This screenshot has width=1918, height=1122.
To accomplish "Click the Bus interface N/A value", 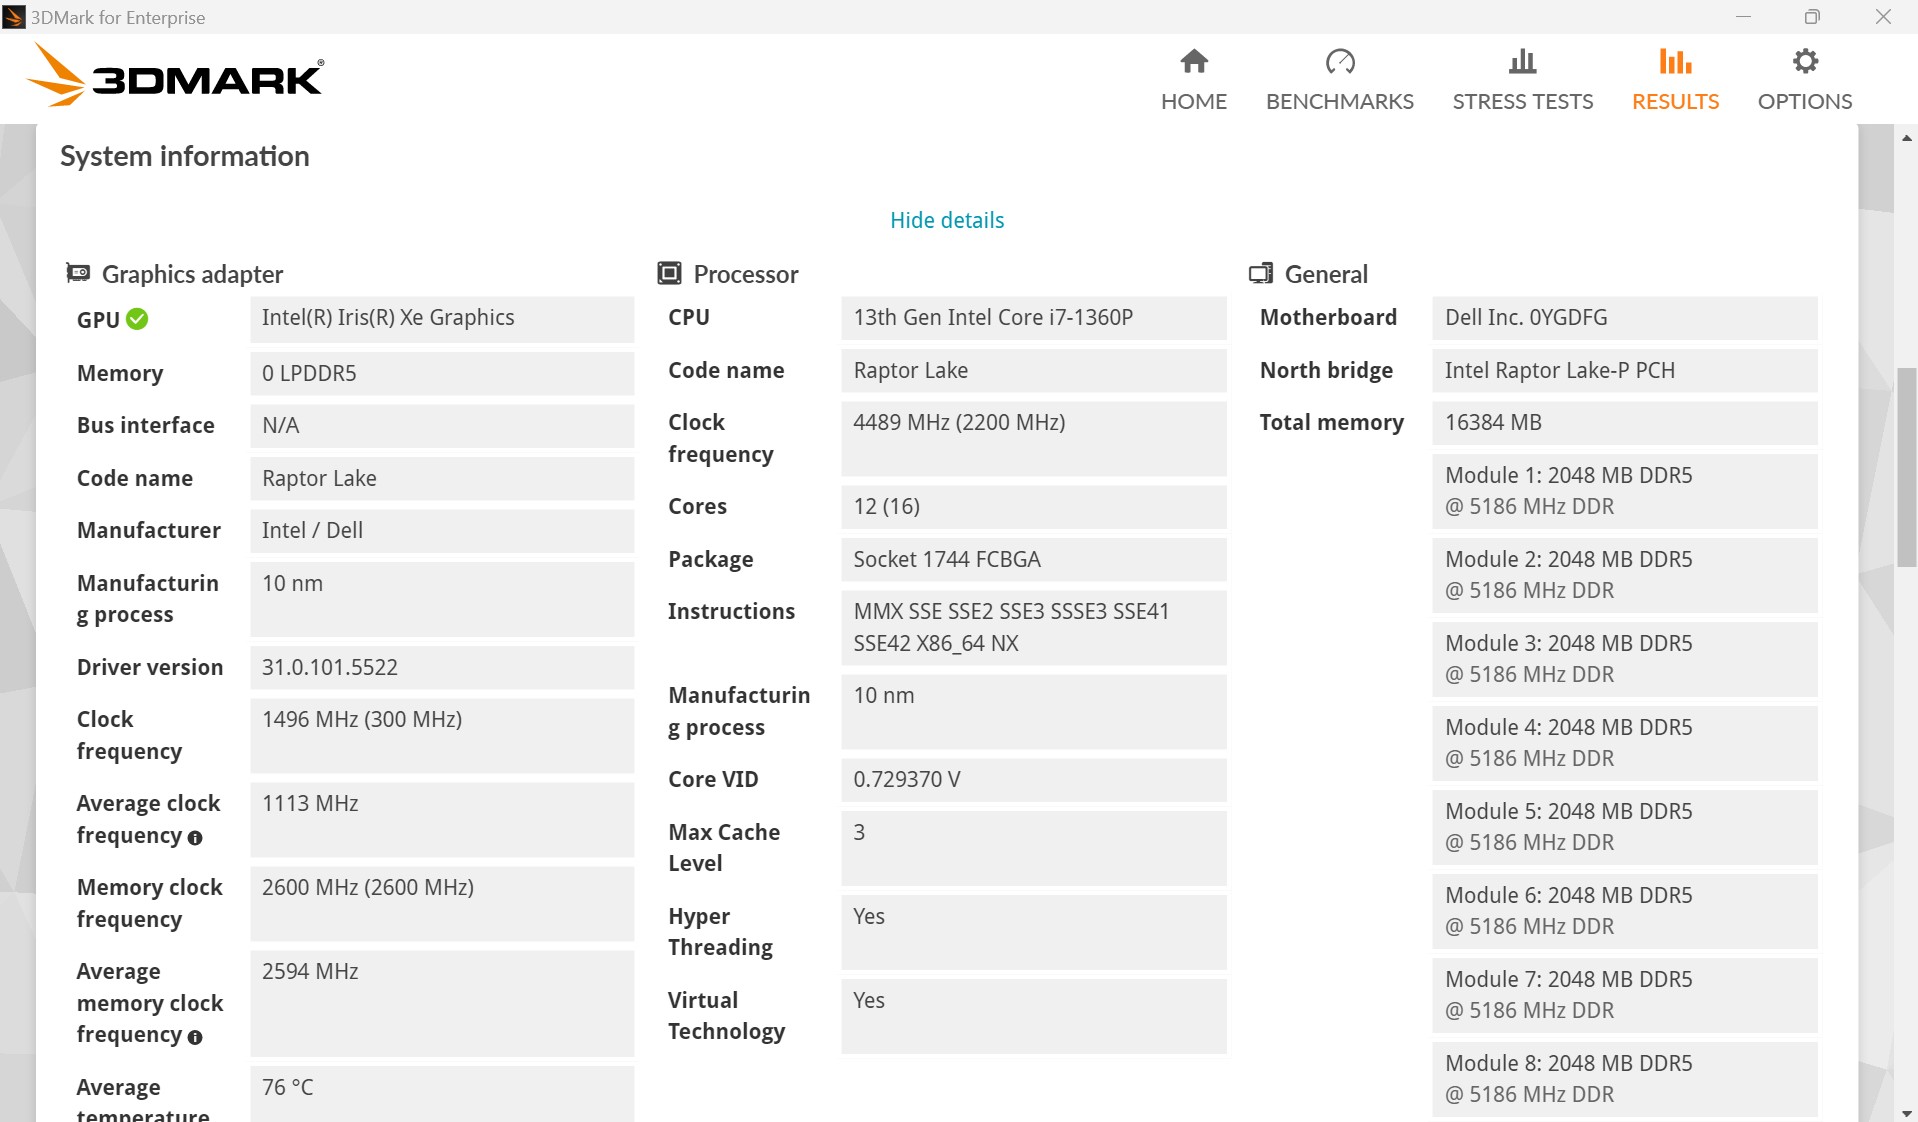I will tap(442, 425).
